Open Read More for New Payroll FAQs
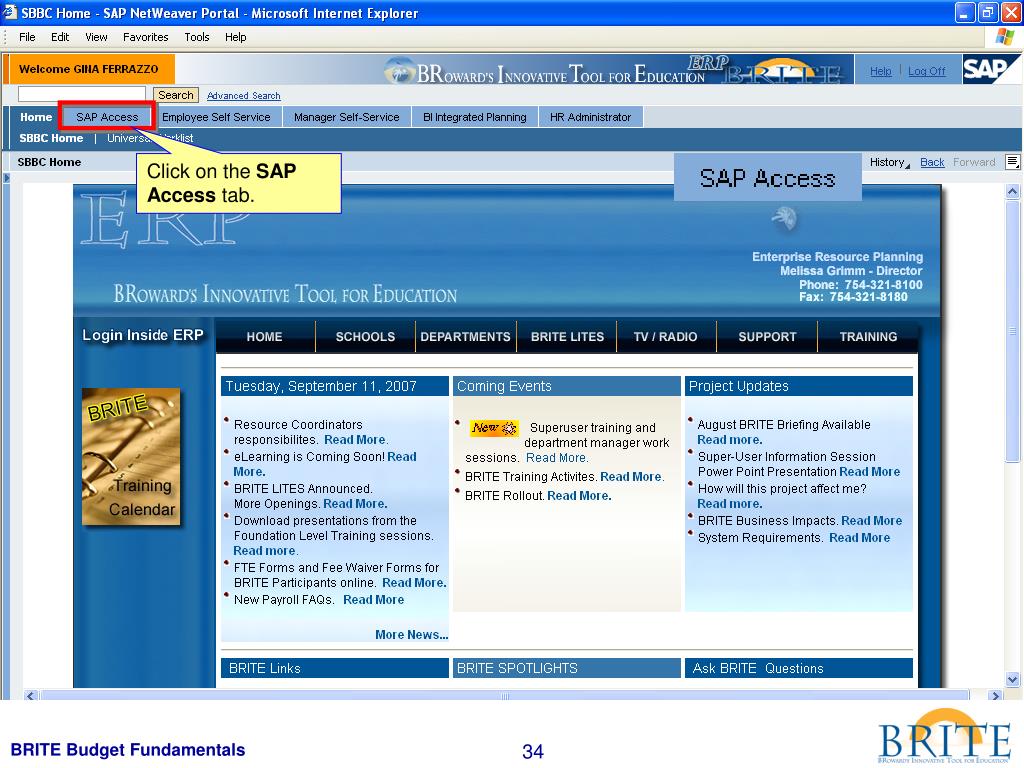This screenshot has width=1024, height=768. pos(374,600)
